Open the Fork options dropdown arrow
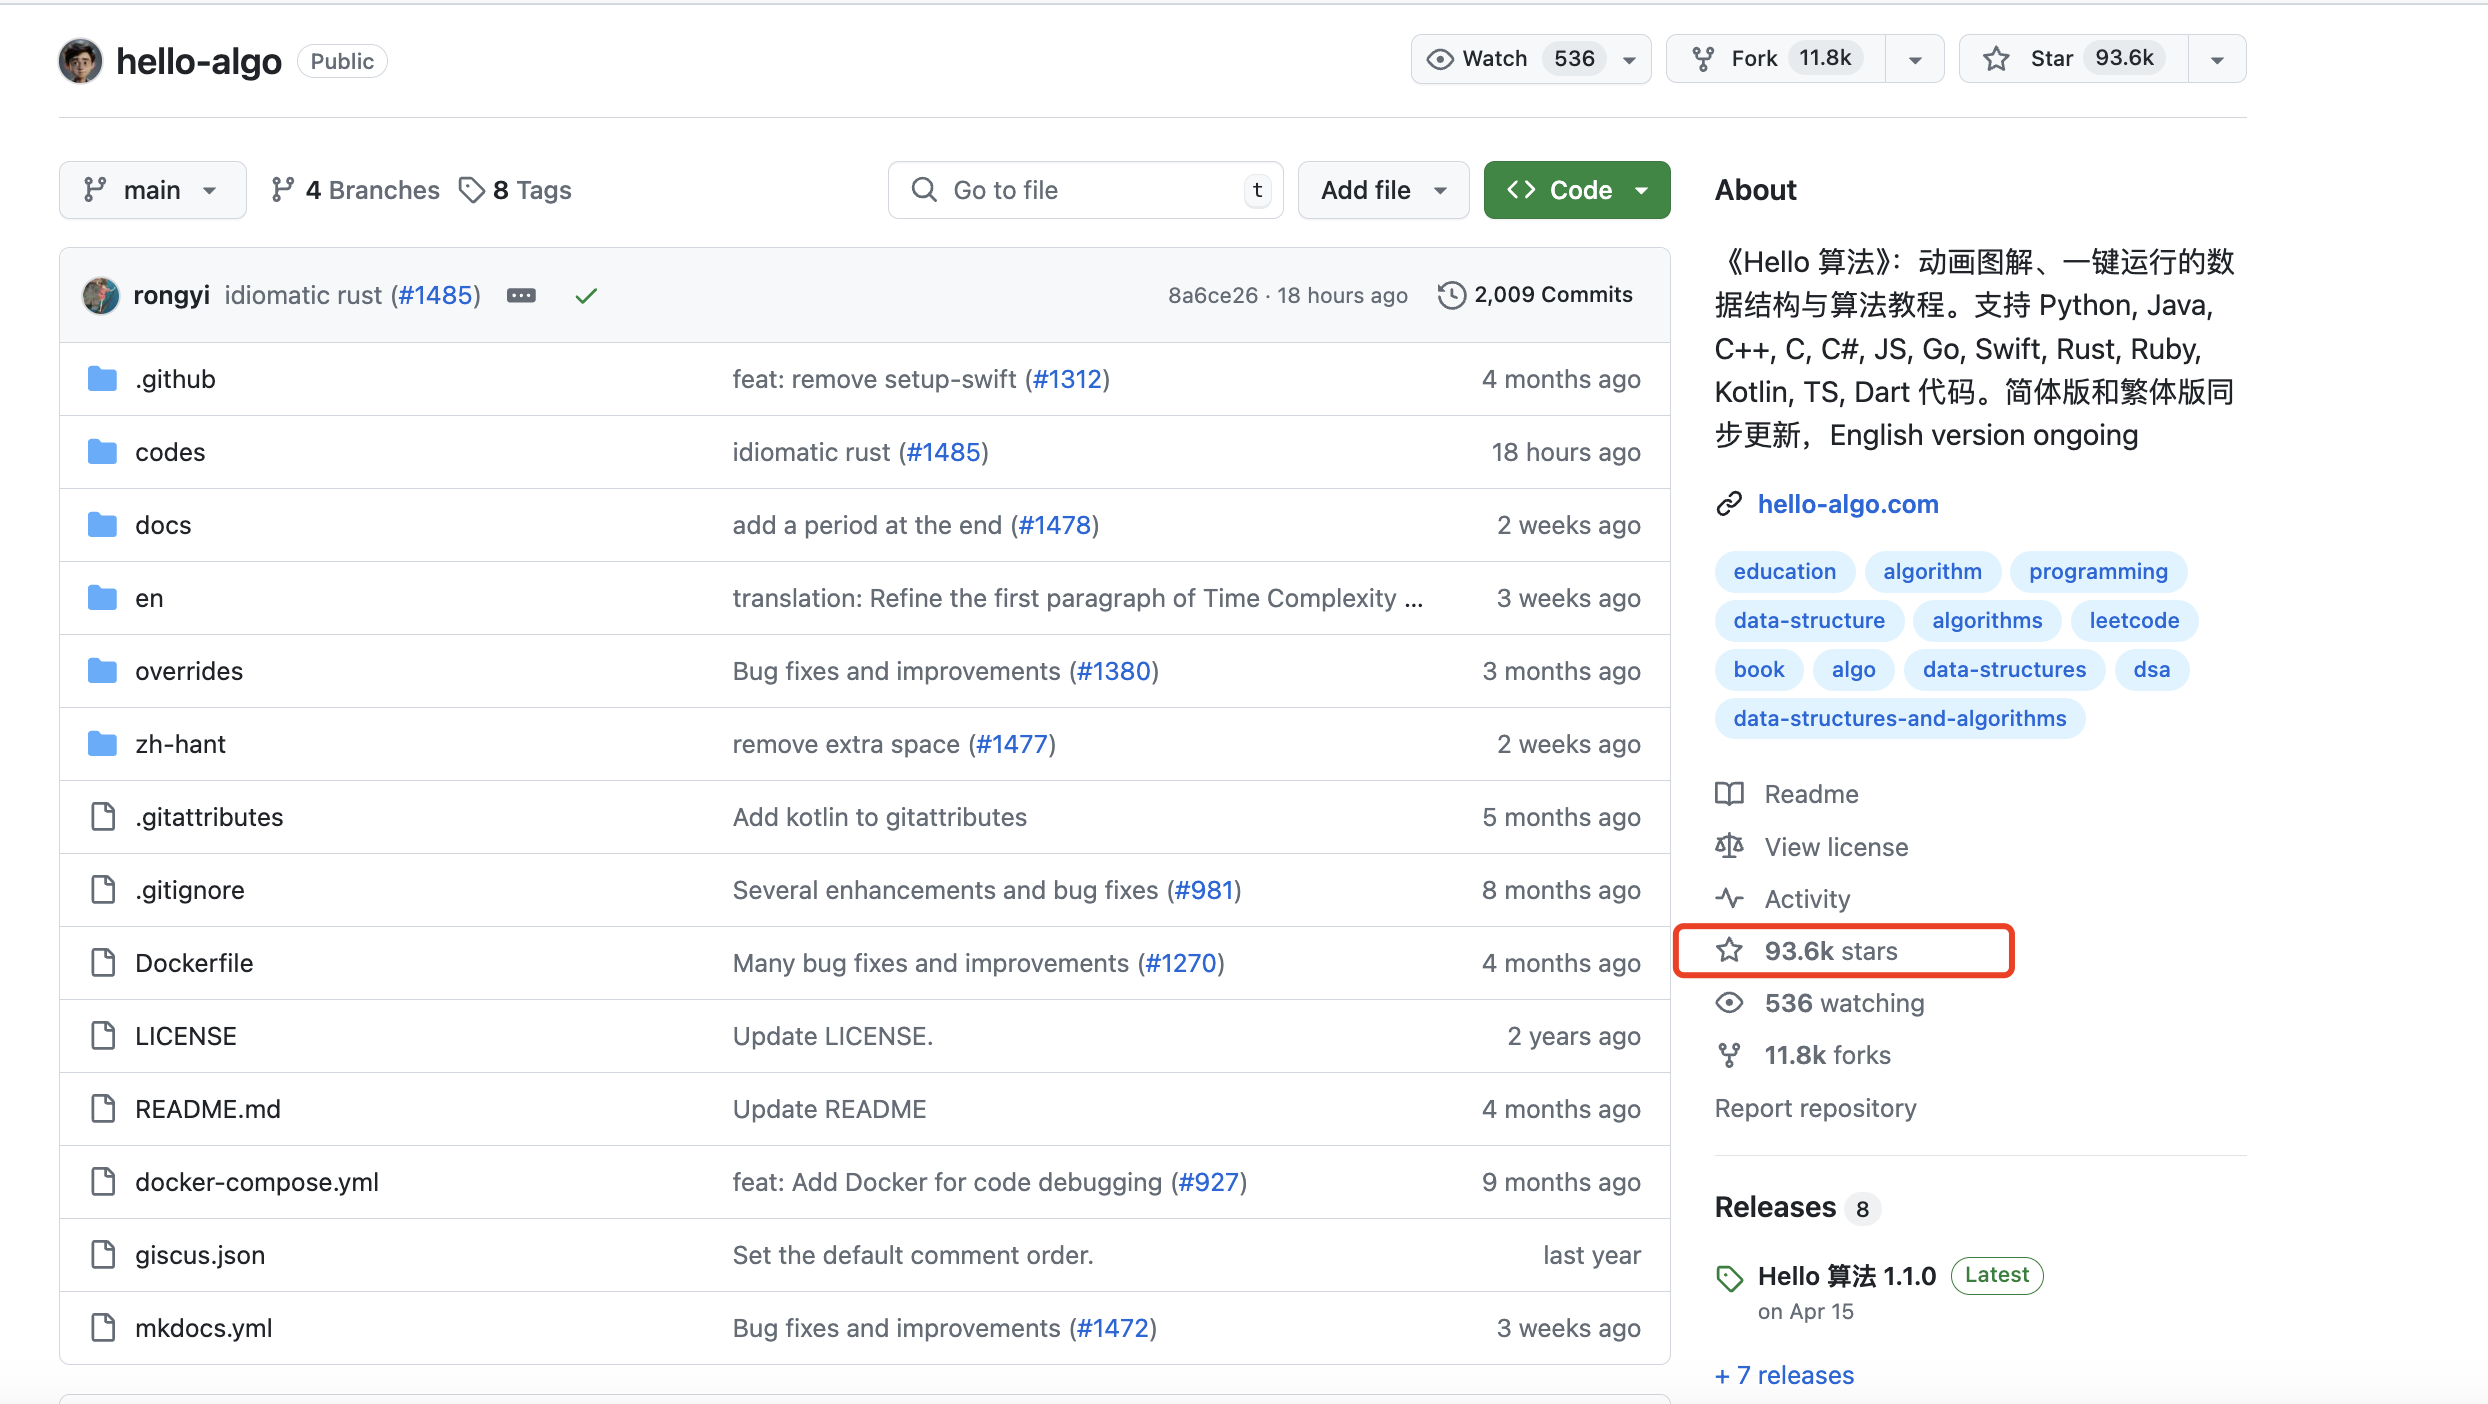 1914,59
